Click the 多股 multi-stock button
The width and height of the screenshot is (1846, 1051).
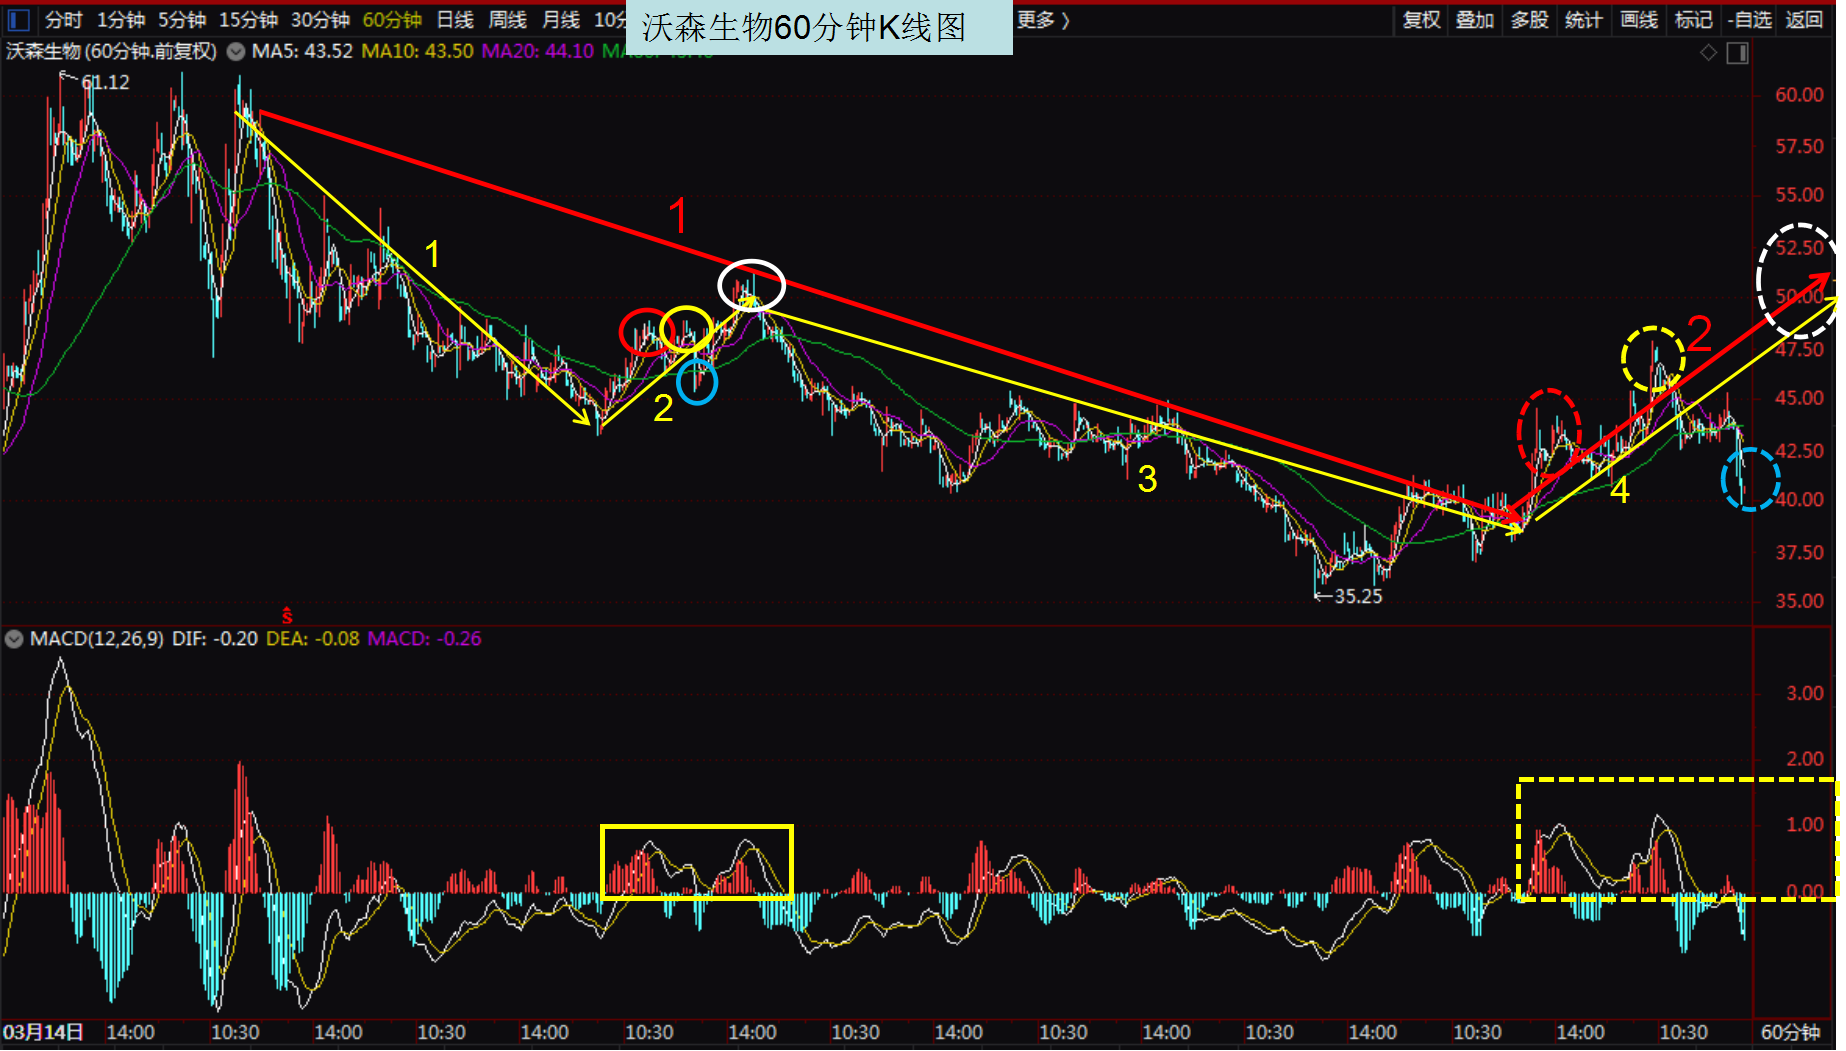[x=1529, y=20]
